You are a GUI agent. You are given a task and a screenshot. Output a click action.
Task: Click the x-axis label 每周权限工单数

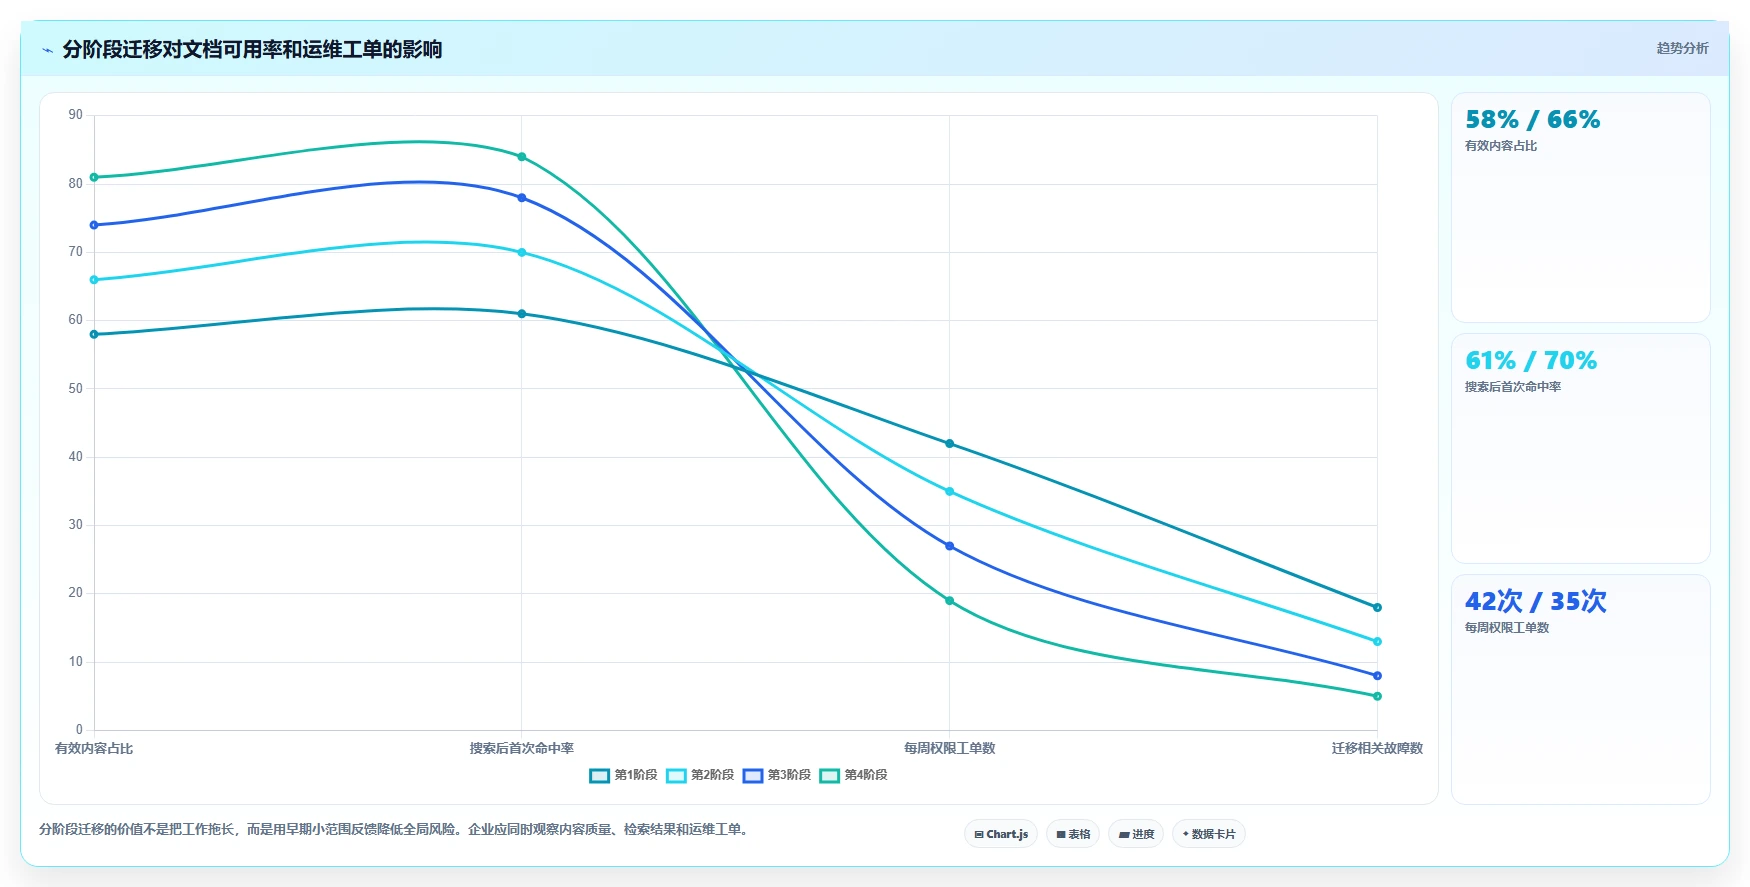950,748
